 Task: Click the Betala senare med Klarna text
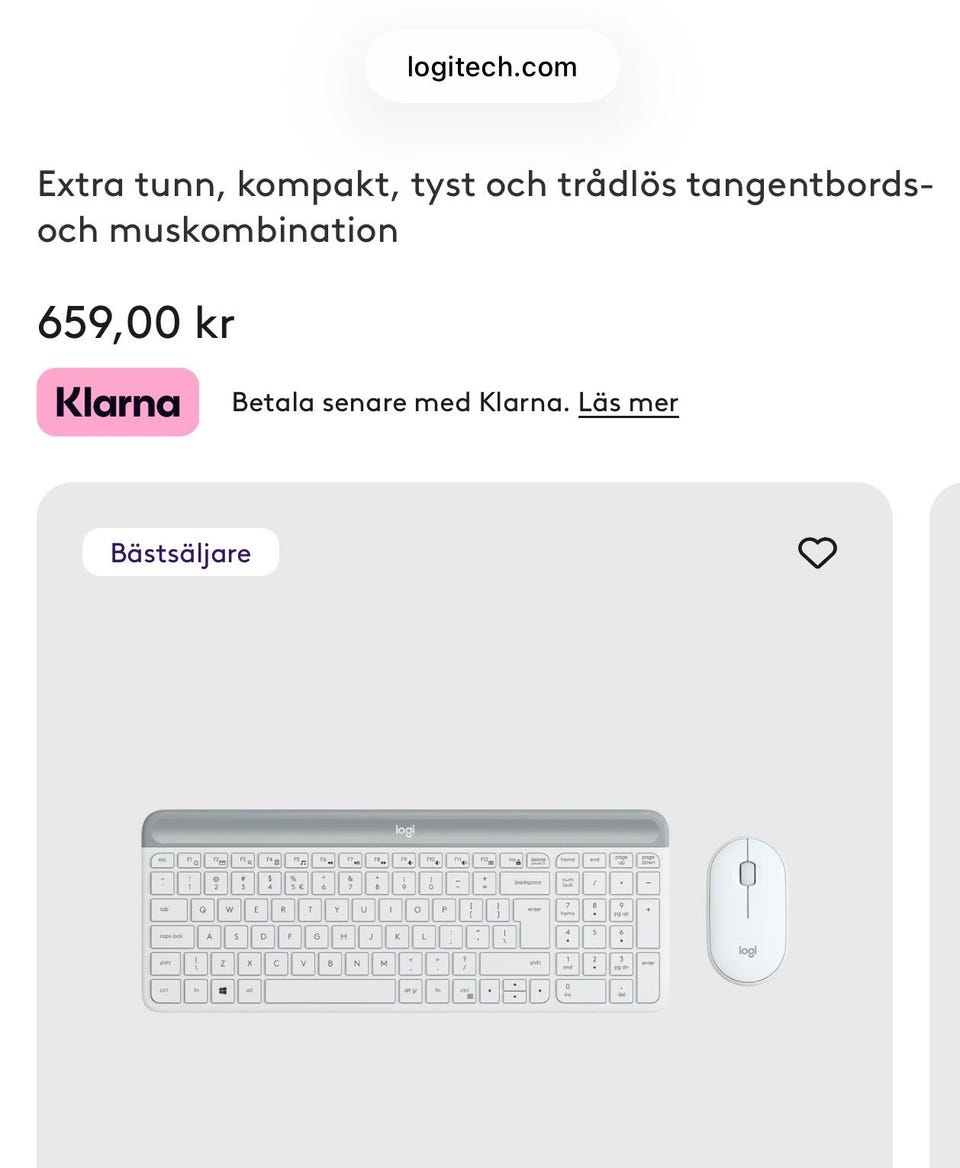[x=400, y=403]
